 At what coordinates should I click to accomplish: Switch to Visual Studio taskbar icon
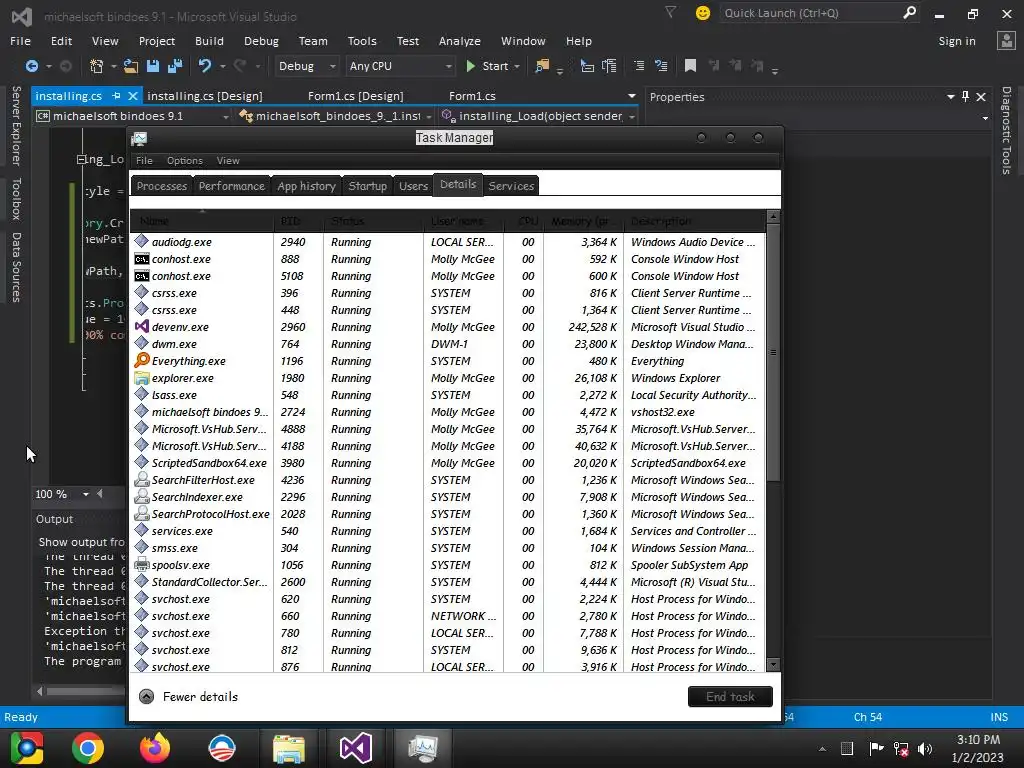[356, 748]
